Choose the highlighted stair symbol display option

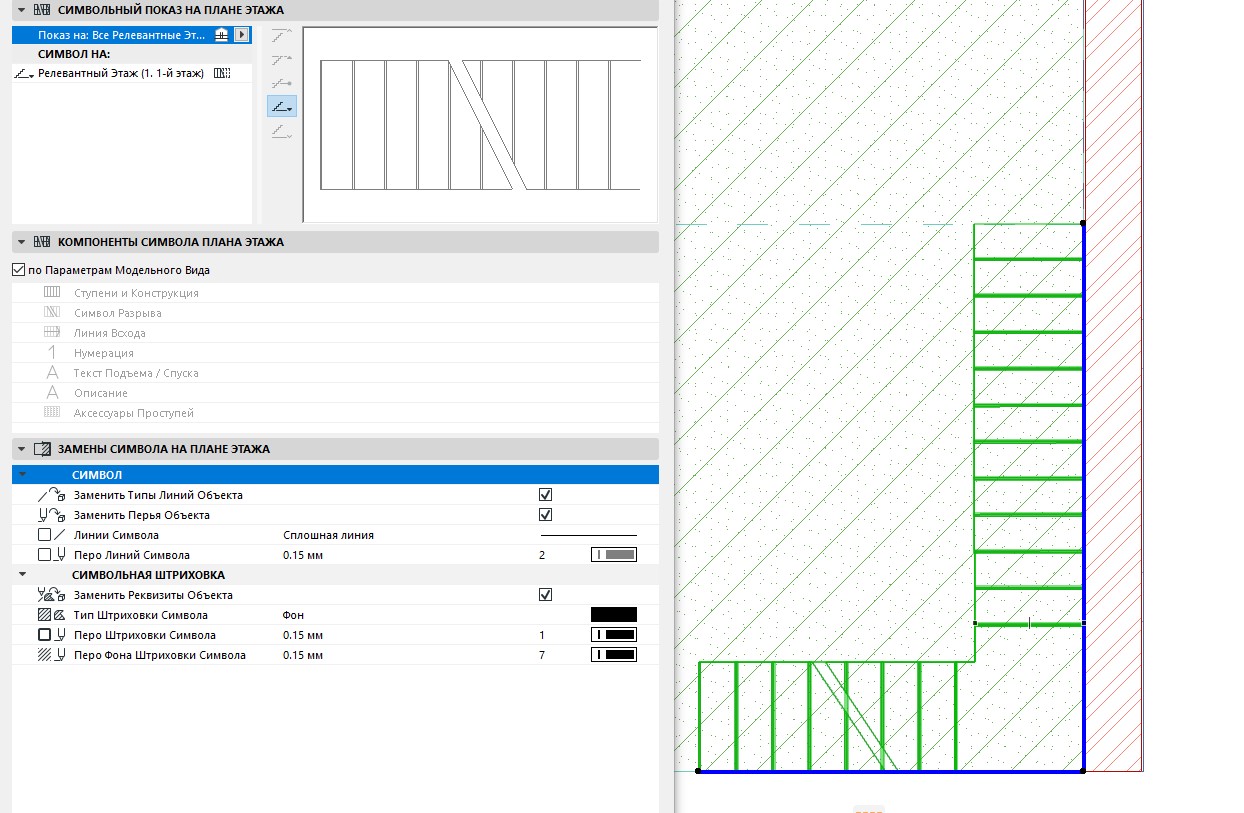(283, 106)
